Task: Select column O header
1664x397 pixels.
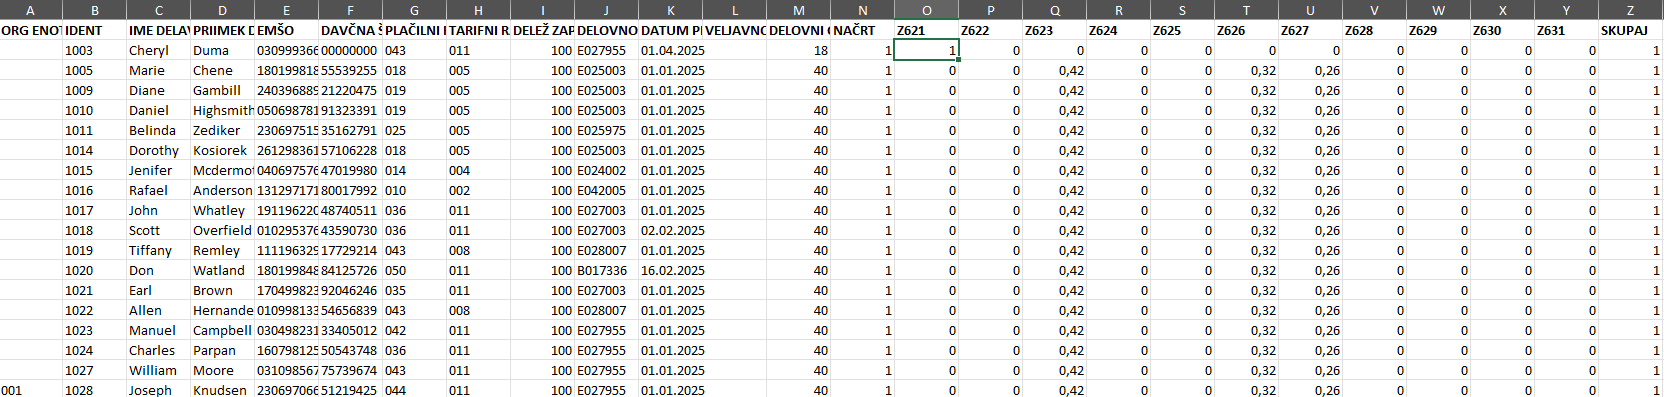Action: (926, 10)
